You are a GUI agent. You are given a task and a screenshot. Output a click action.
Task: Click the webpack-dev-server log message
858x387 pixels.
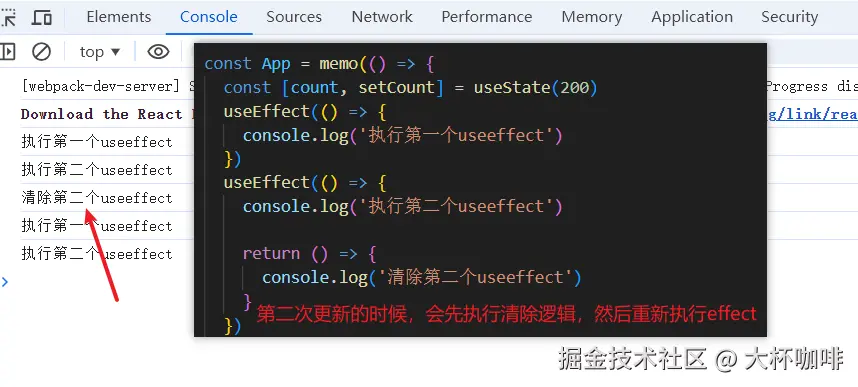107,86
